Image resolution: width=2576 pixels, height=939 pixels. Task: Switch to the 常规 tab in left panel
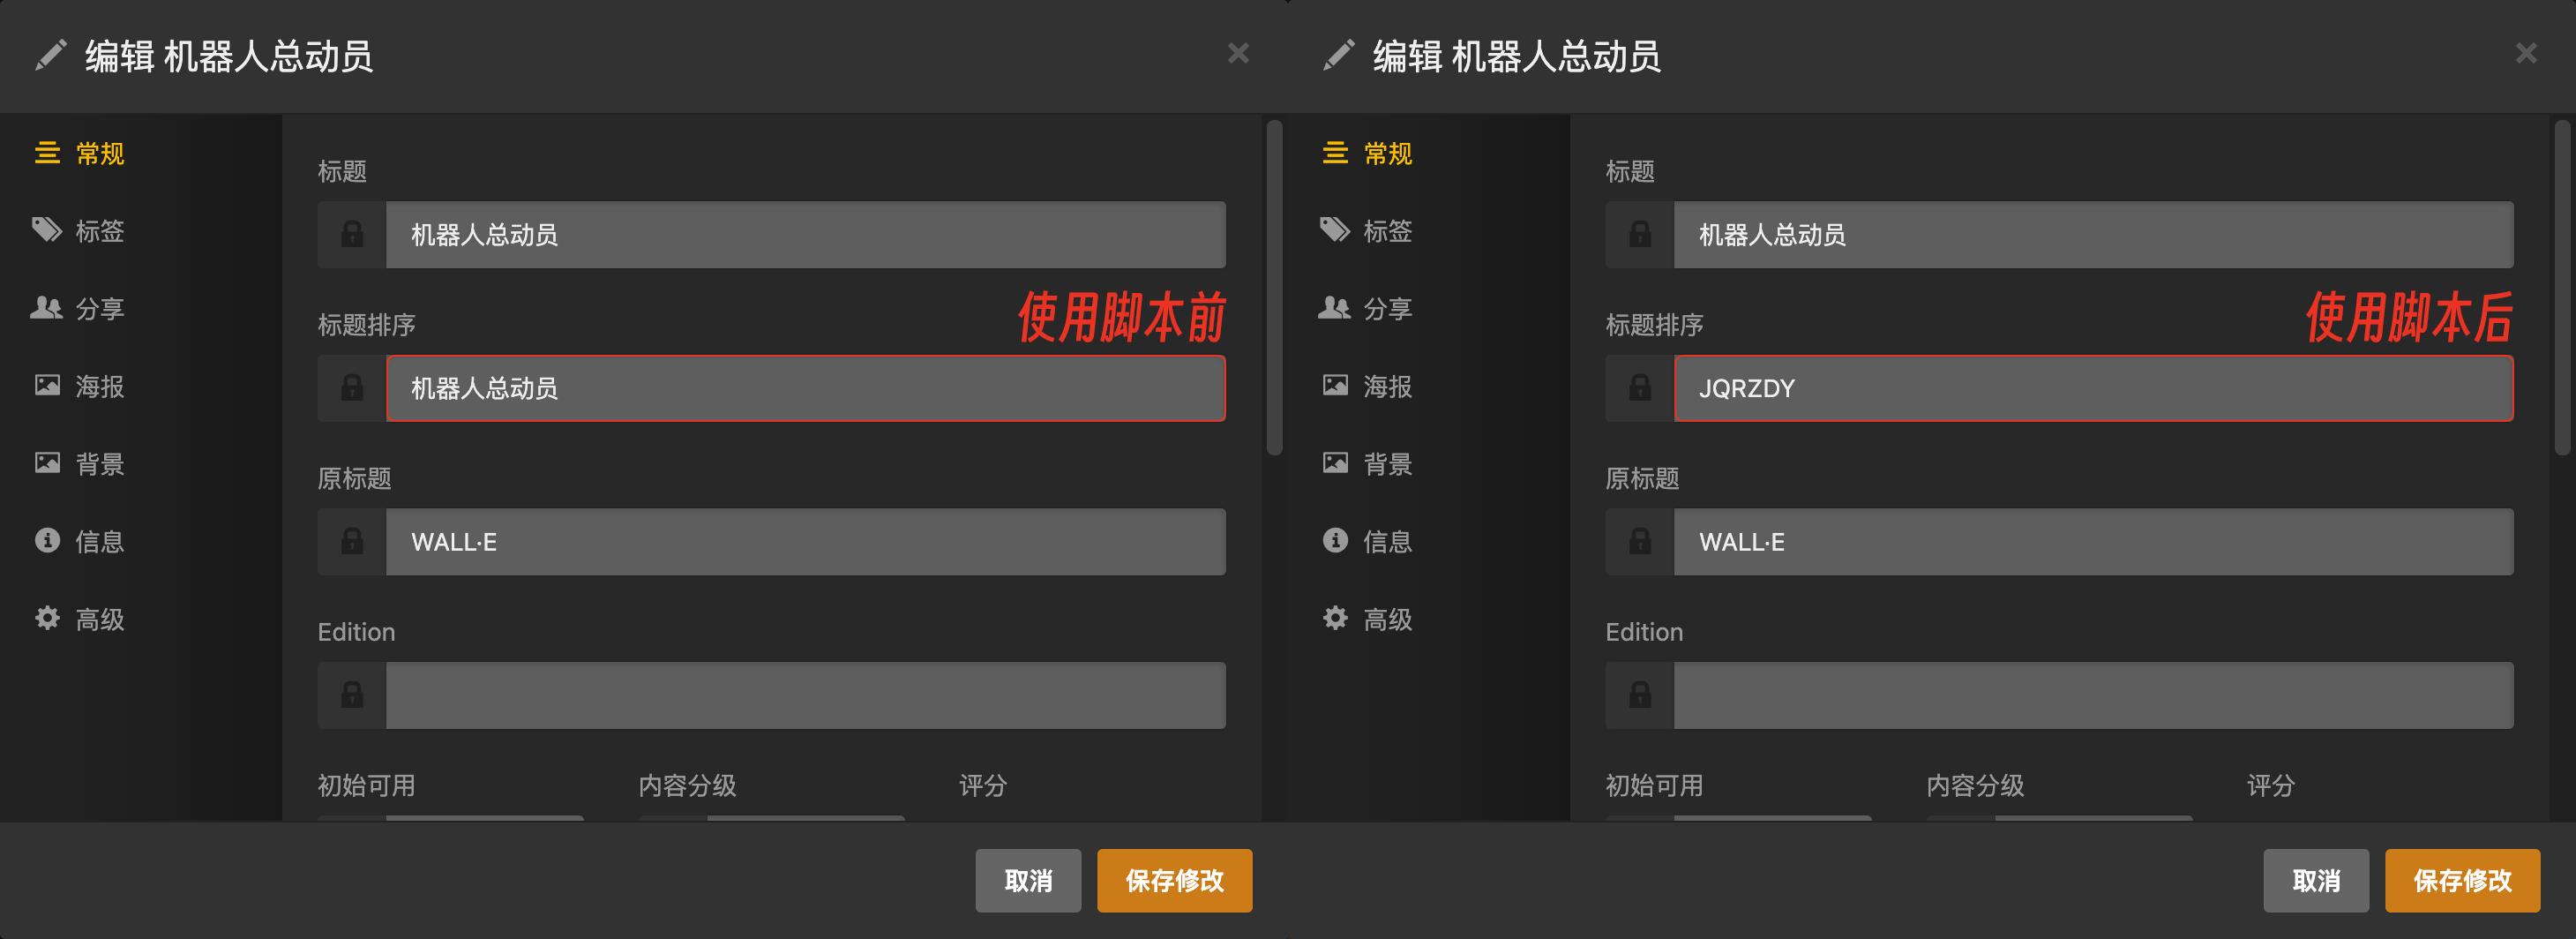(96, 154)
